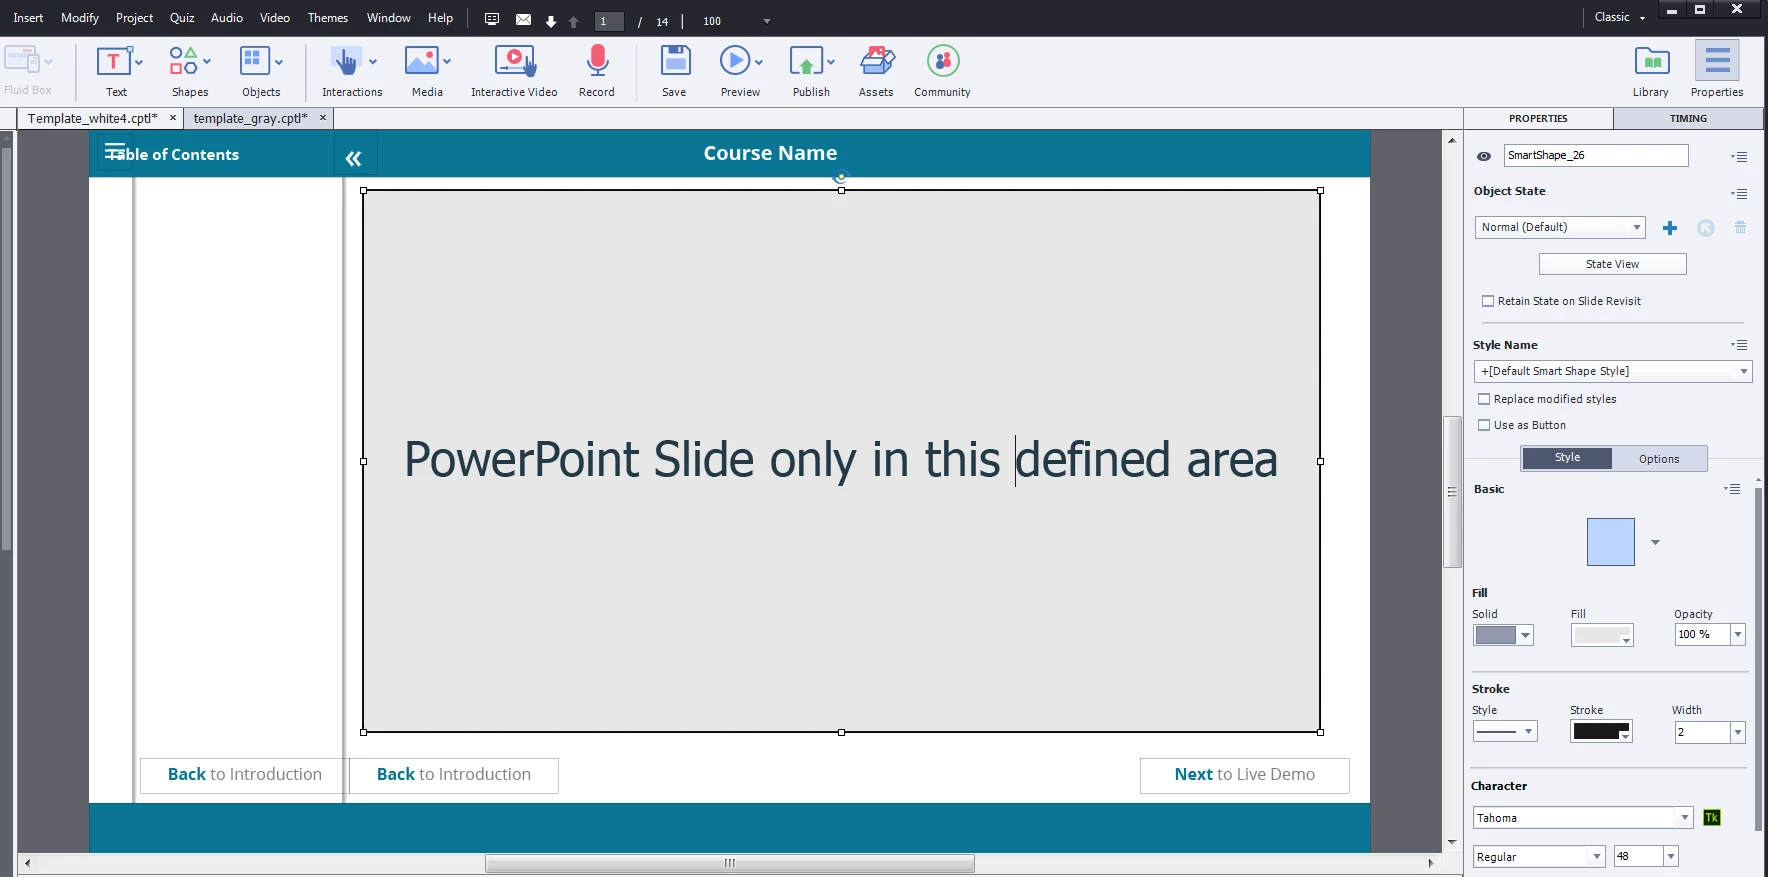Open the Assets panel
The image size is (1768, 877).
[876, 71]
